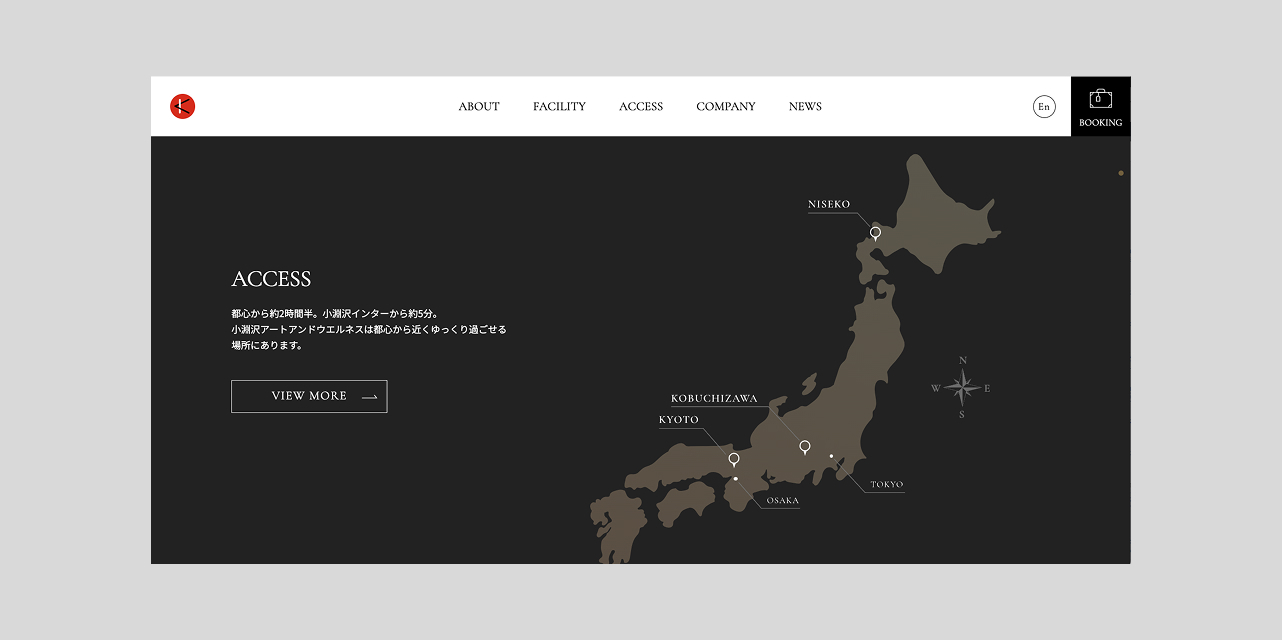The width and height of the screenshot is (1282, 640).
Task: Select the Kyoto map pin
Action: [734, 459]
